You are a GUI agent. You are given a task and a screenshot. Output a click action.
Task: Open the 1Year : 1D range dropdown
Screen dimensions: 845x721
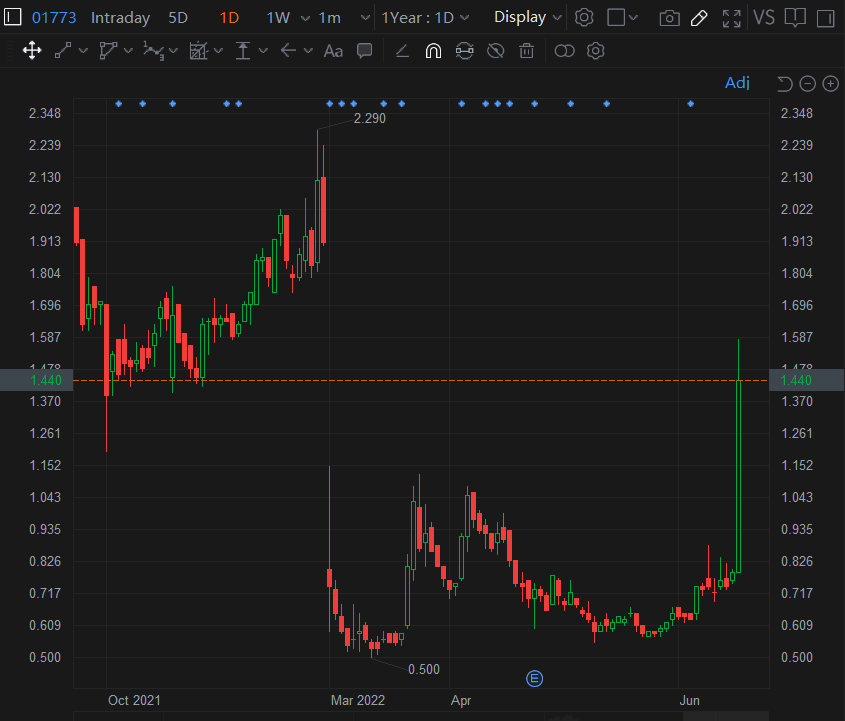[x=425, y=18]
